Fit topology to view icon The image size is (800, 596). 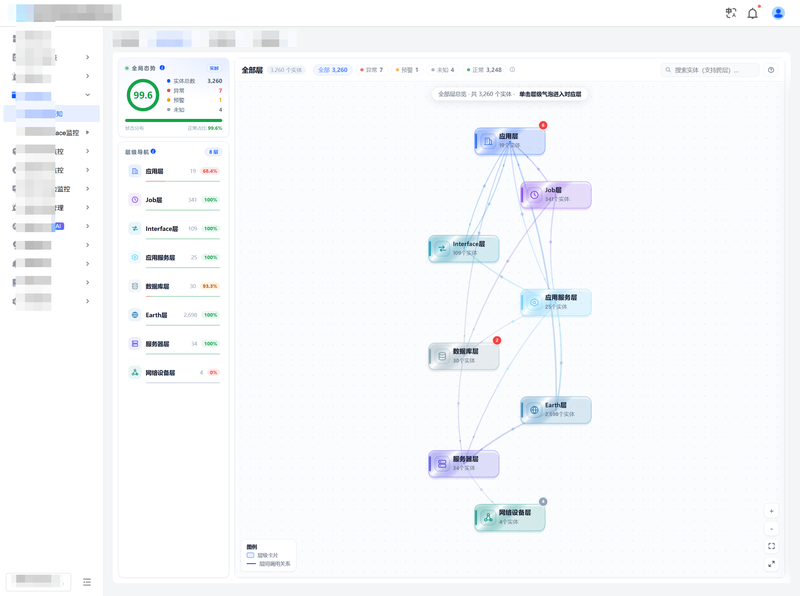pyautogui.click(x=771, y=546)
